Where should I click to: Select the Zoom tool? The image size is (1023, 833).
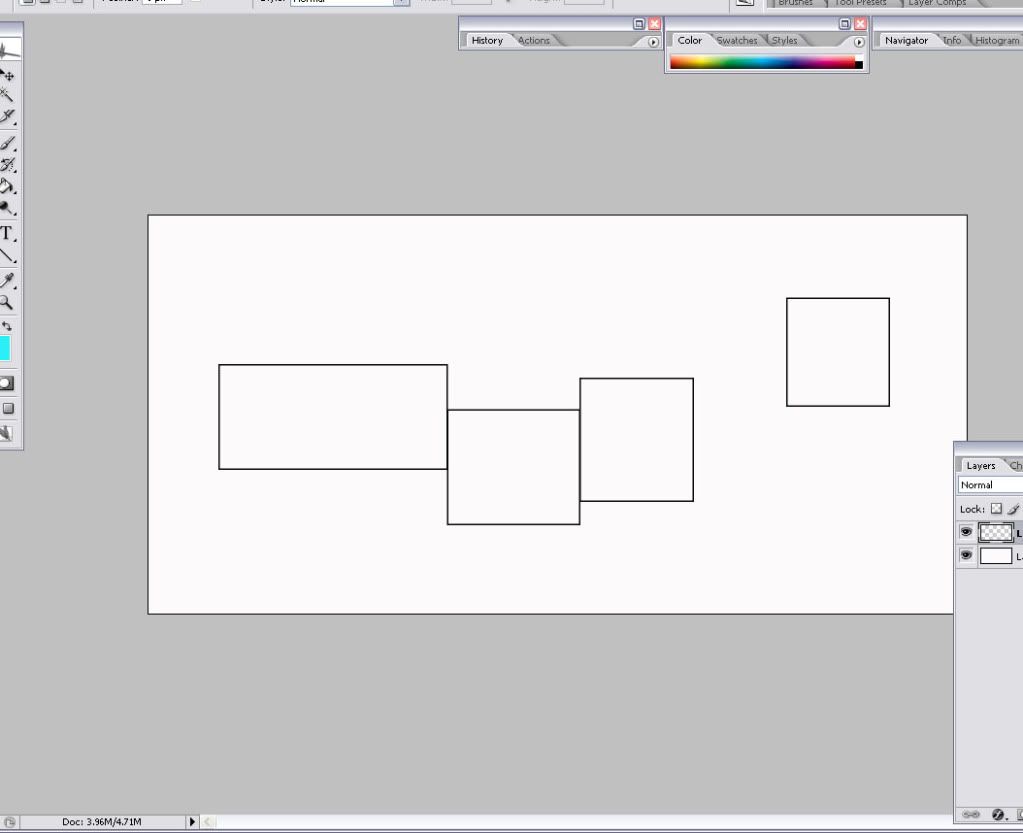point(7,303)
